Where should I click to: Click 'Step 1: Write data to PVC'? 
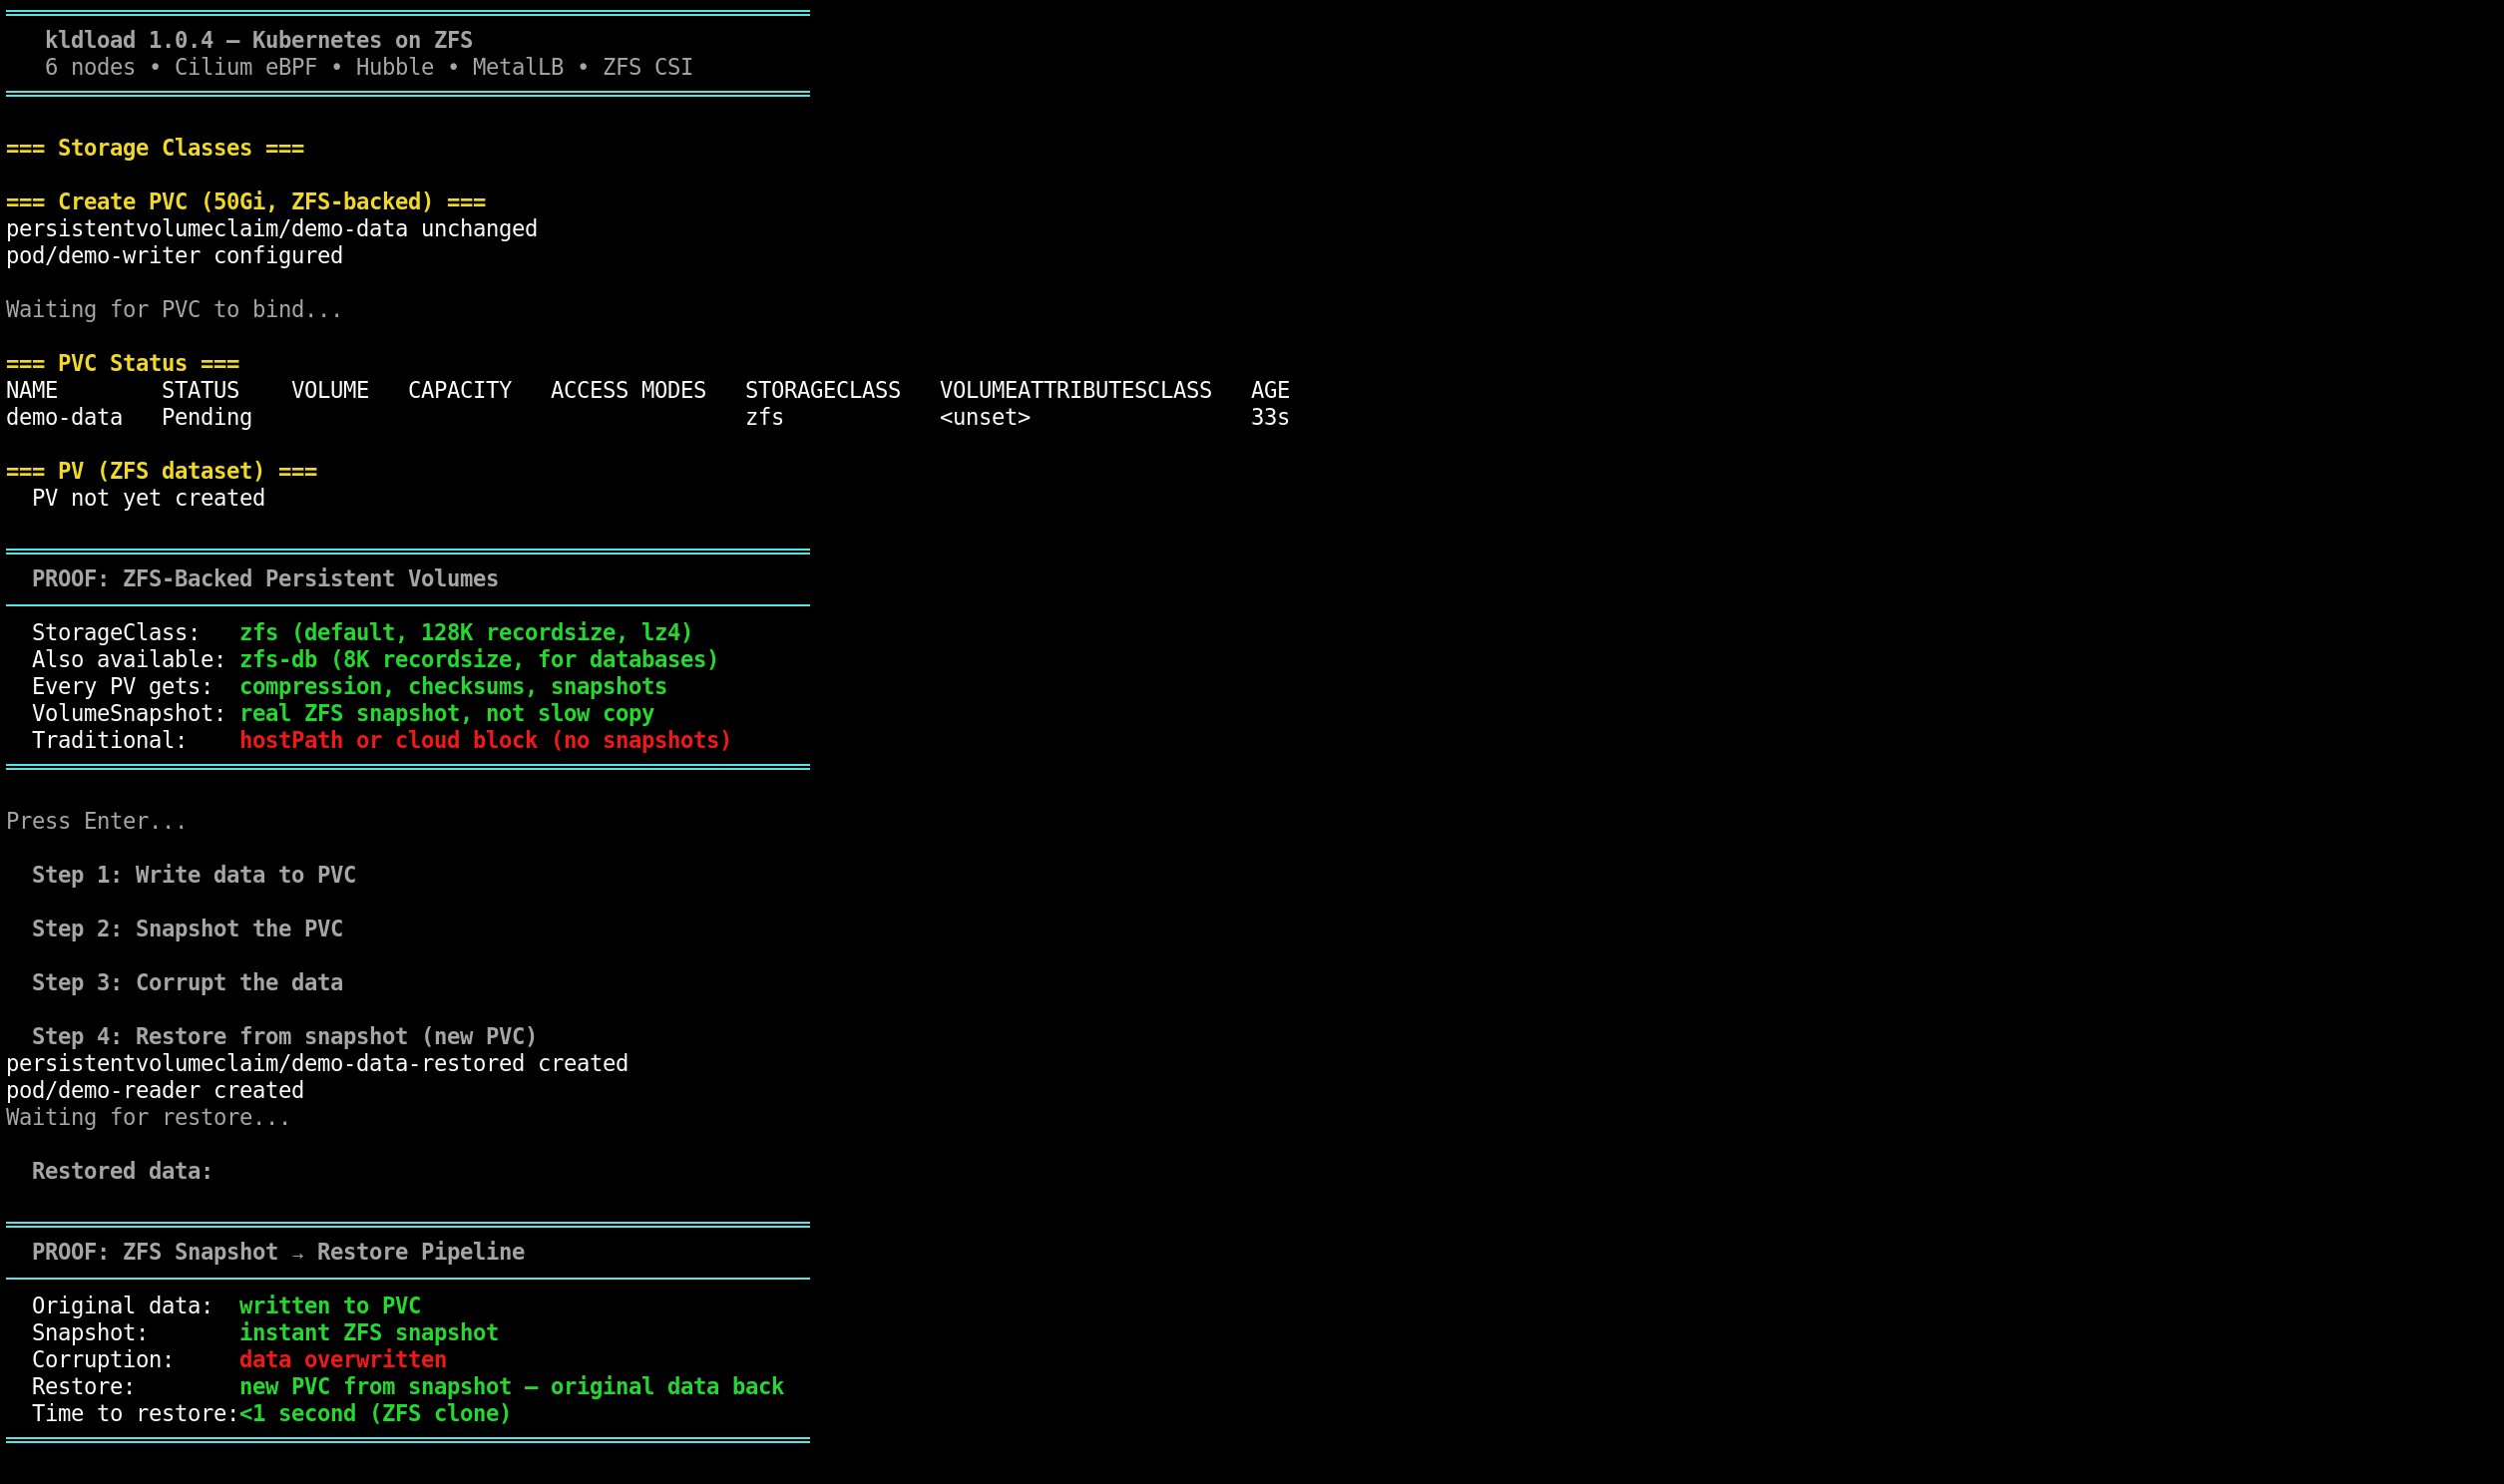tap(194, 877)
